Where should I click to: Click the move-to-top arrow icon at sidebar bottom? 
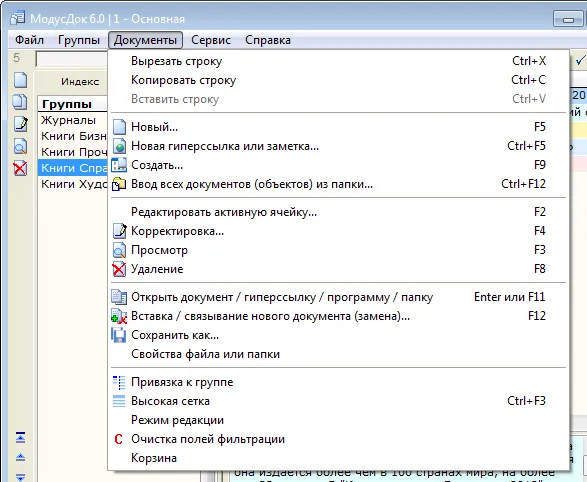point(20,437)
